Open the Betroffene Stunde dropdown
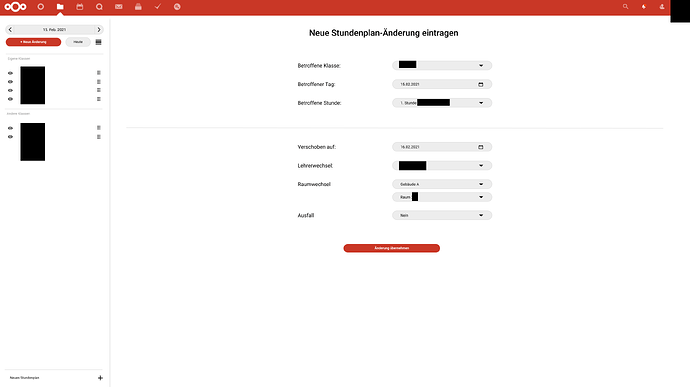 [442, 103]
